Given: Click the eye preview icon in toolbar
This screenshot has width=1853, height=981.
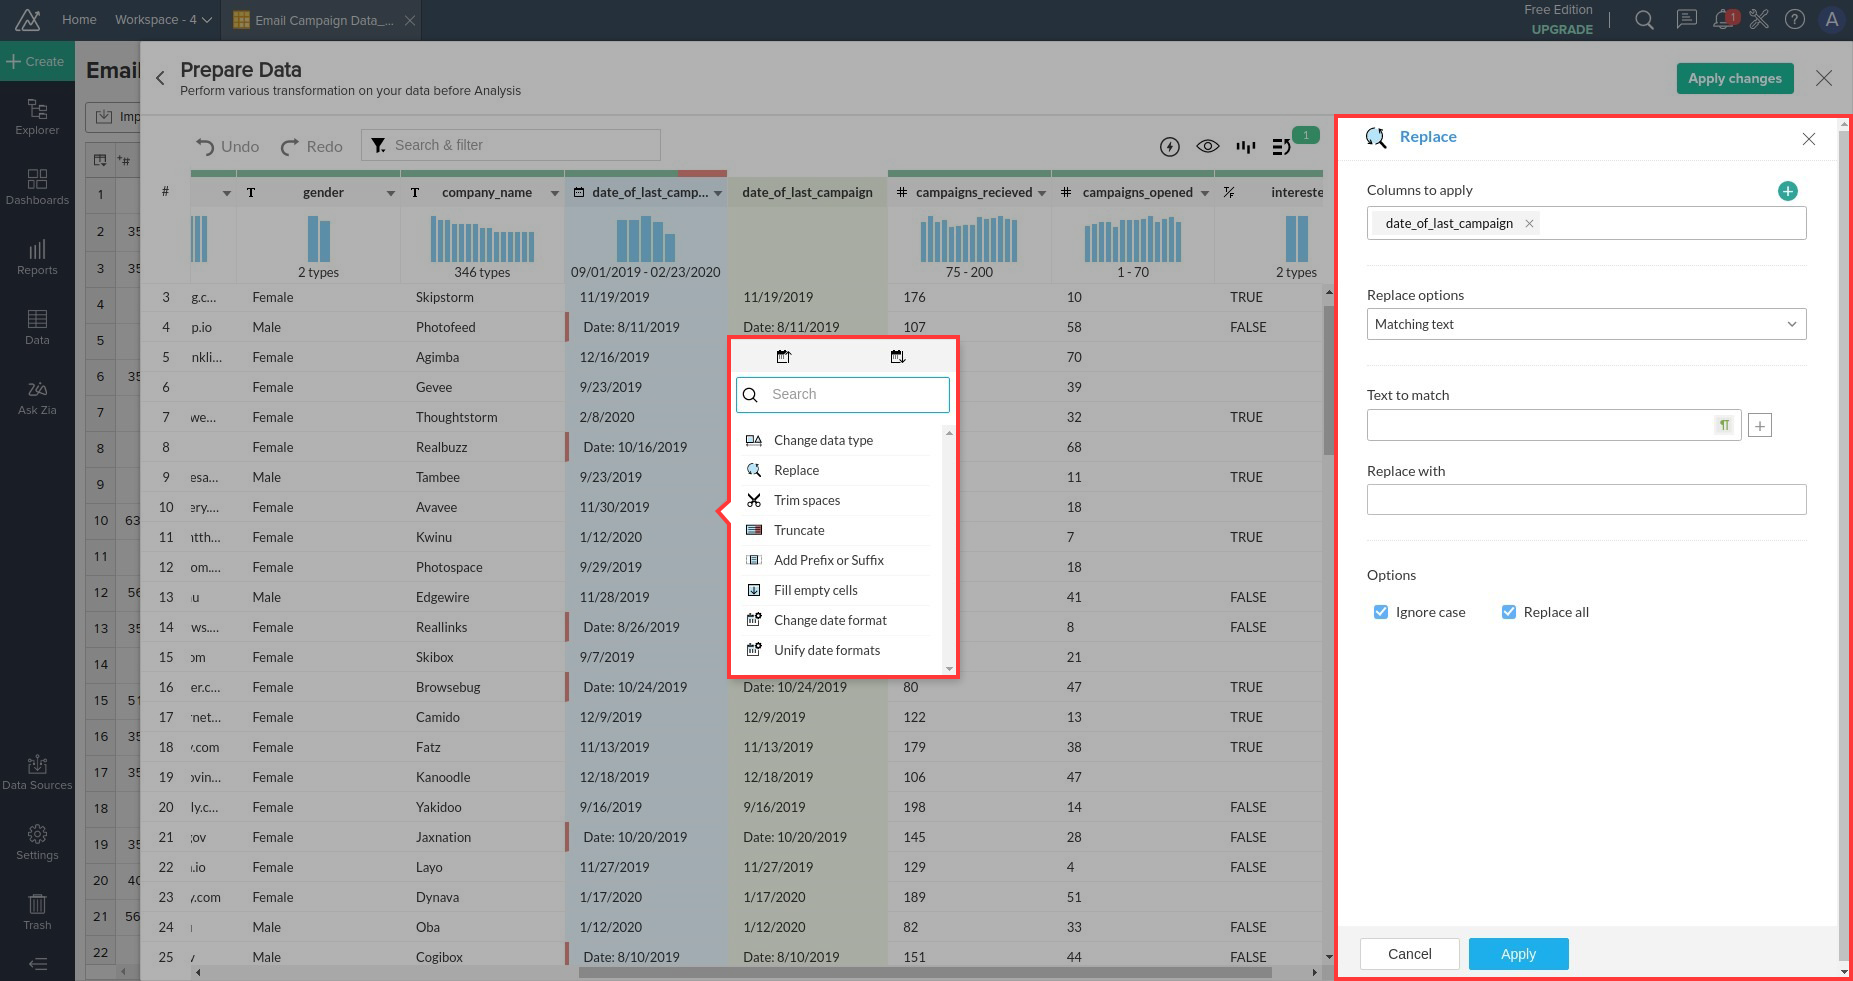Looking at the screenshot, I should [x=1207, y=147].
